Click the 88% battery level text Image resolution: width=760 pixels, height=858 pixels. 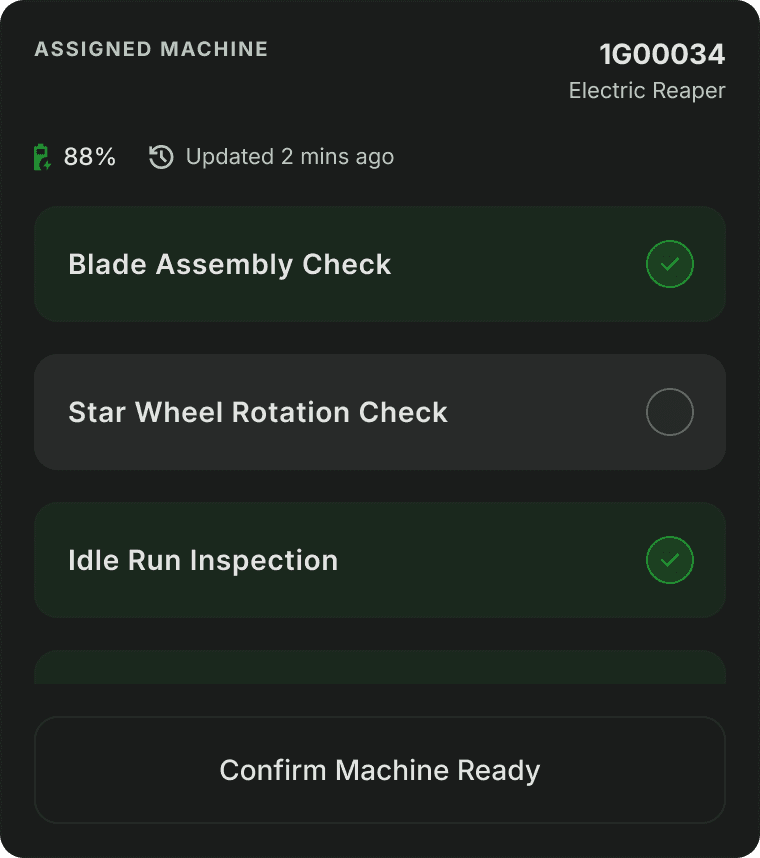tap(90, 157)
